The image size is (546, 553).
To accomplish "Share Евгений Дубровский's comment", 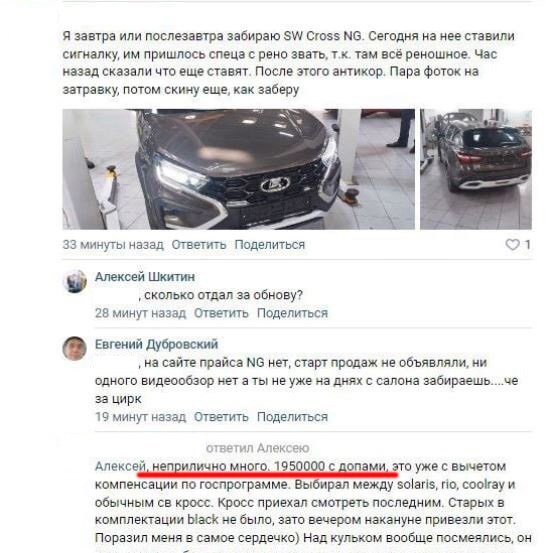I will click(292, 417).
